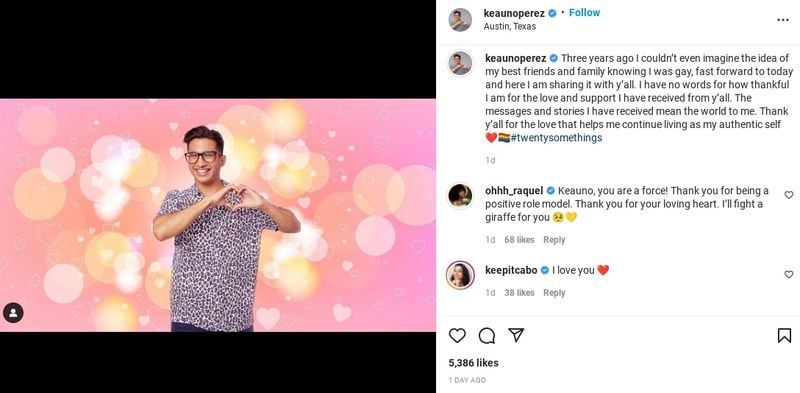The height and width of the screenshot is (393, 800).
Task: Like keepitcabo's comment with small heart
Action: 789,275
